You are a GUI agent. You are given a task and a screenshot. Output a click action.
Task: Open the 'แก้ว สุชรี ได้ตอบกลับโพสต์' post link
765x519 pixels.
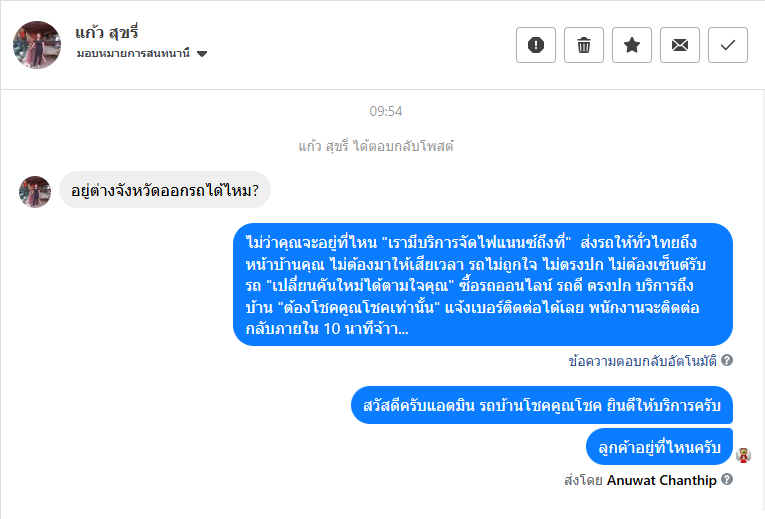click(x=376, y=146)
